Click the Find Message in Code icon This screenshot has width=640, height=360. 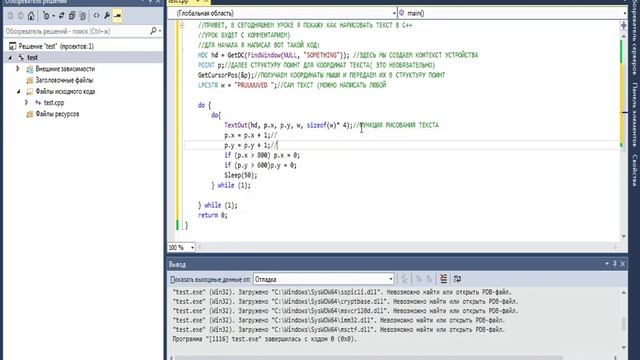(404, 279)
